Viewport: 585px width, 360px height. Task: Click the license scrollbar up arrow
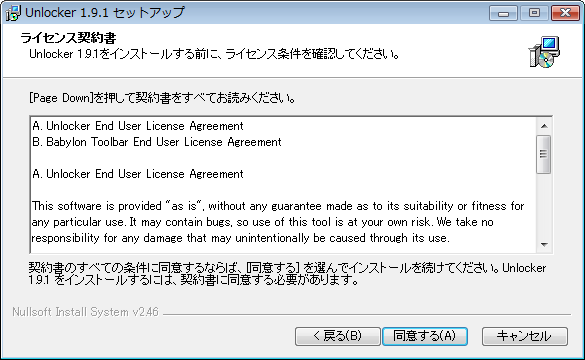click(x=544, y=126)
